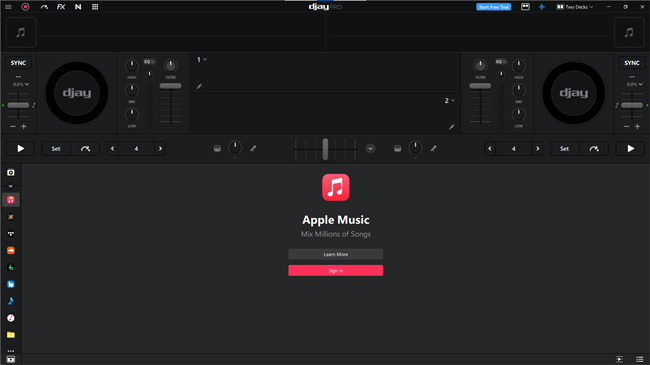Select the gold star source in sidebar
Screen dimensions: 650x365
click(11, 217)
